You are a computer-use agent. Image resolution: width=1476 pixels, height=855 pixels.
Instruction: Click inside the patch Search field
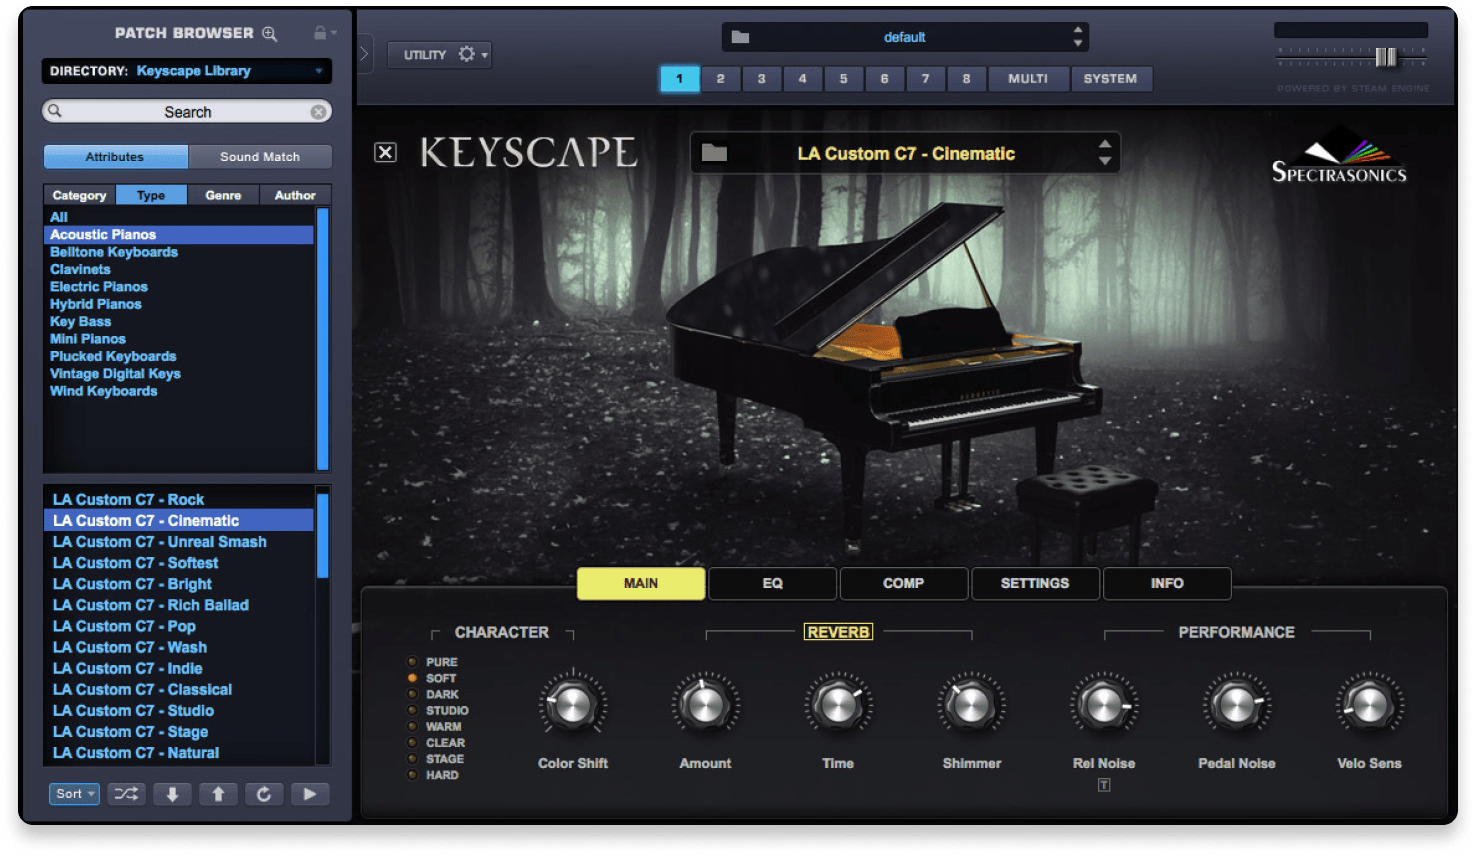point(186,111)
